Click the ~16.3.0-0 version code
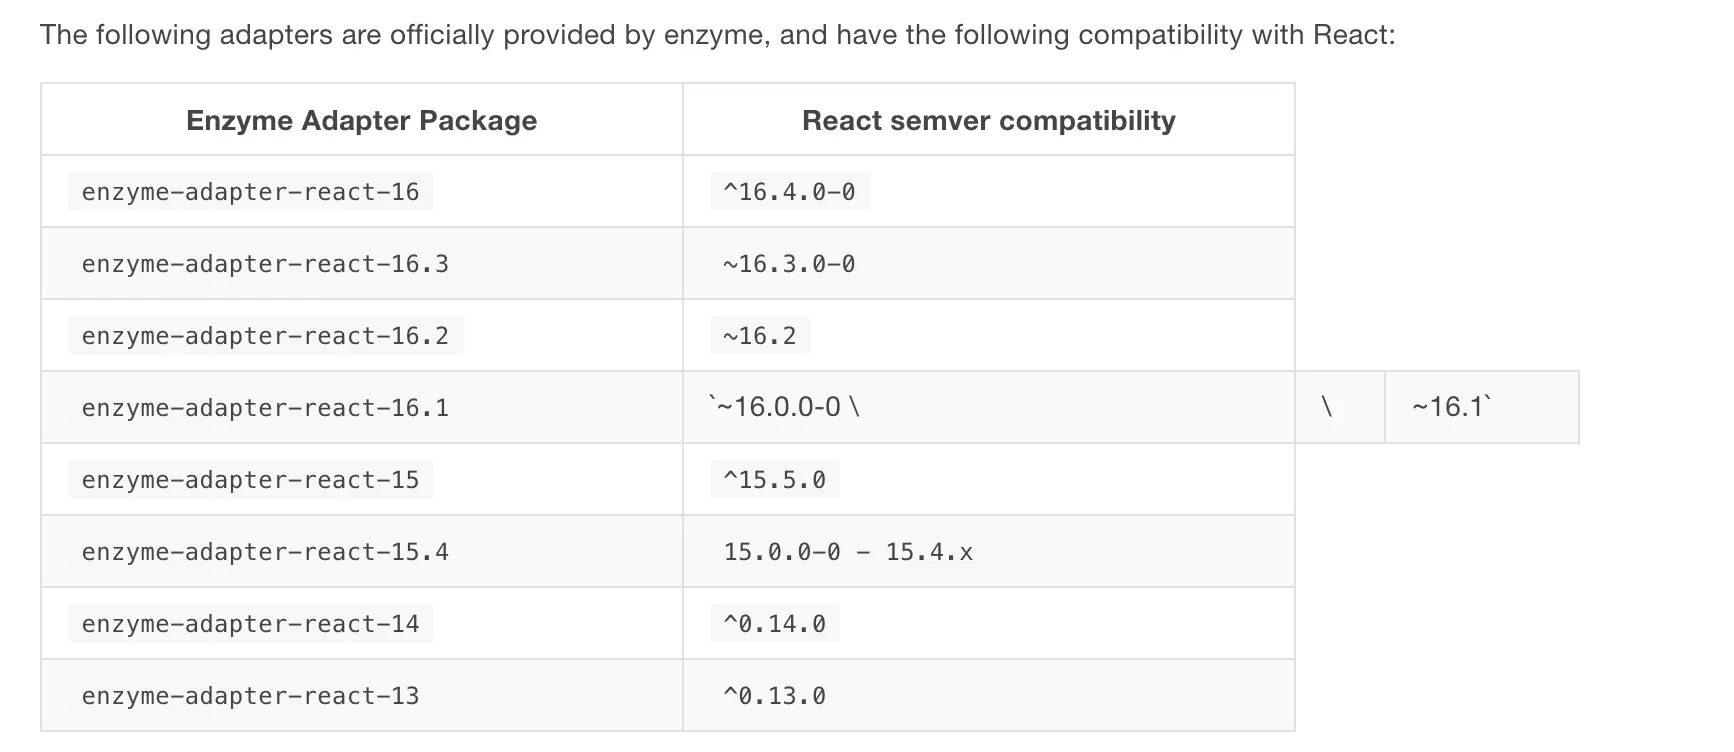 point(789,264)
